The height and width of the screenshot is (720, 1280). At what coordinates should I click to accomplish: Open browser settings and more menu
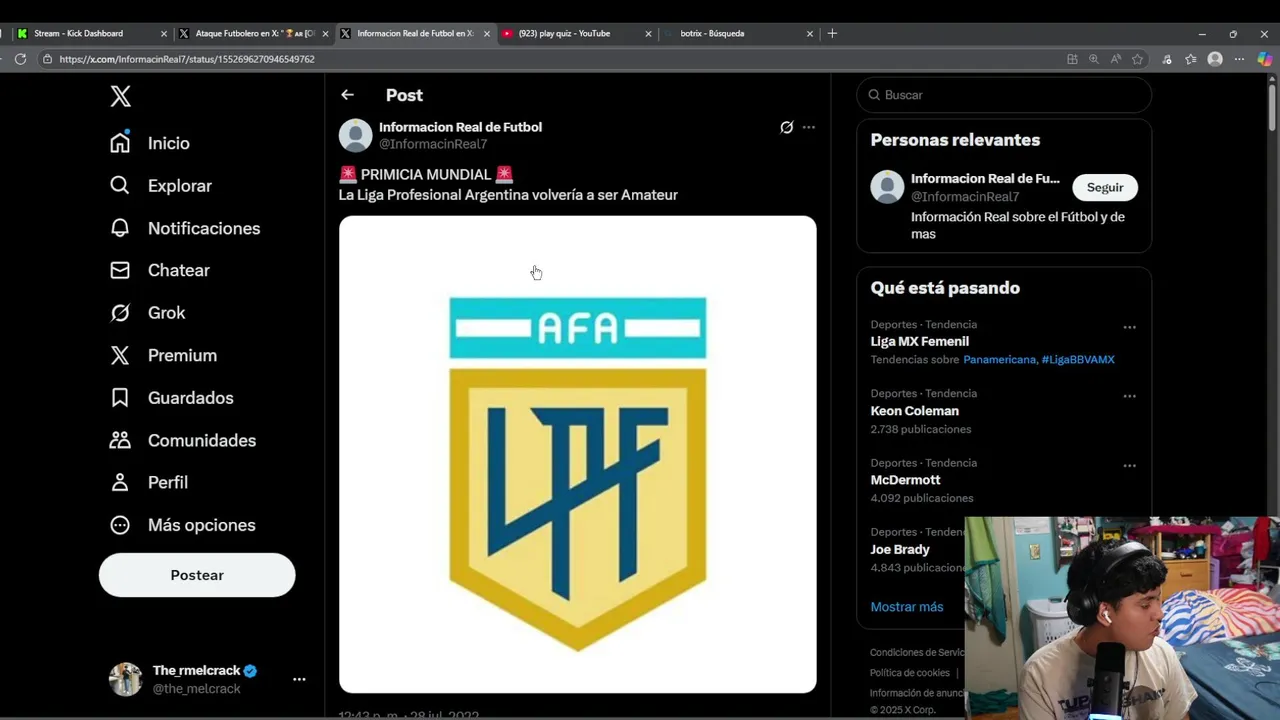(x=1239, y=59)
